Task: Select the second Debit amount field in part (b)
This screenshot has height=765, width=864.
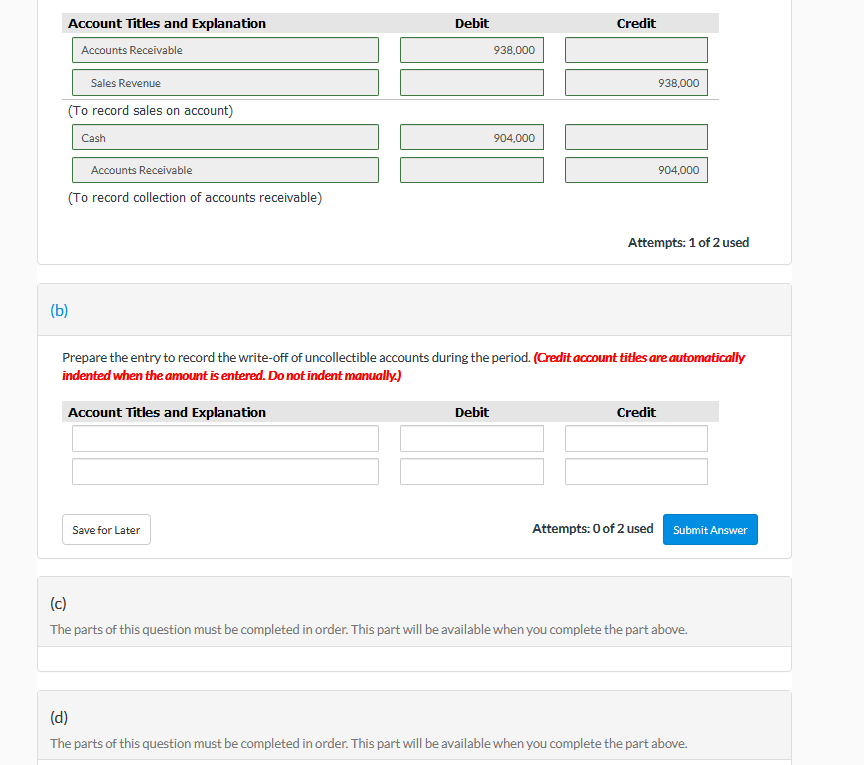Action: pos(471,470)
